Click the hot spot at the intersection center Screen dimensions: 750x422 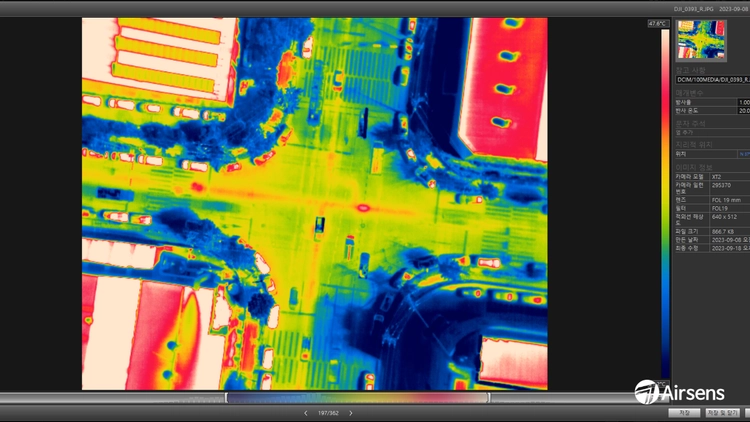(x=363, y=208)
